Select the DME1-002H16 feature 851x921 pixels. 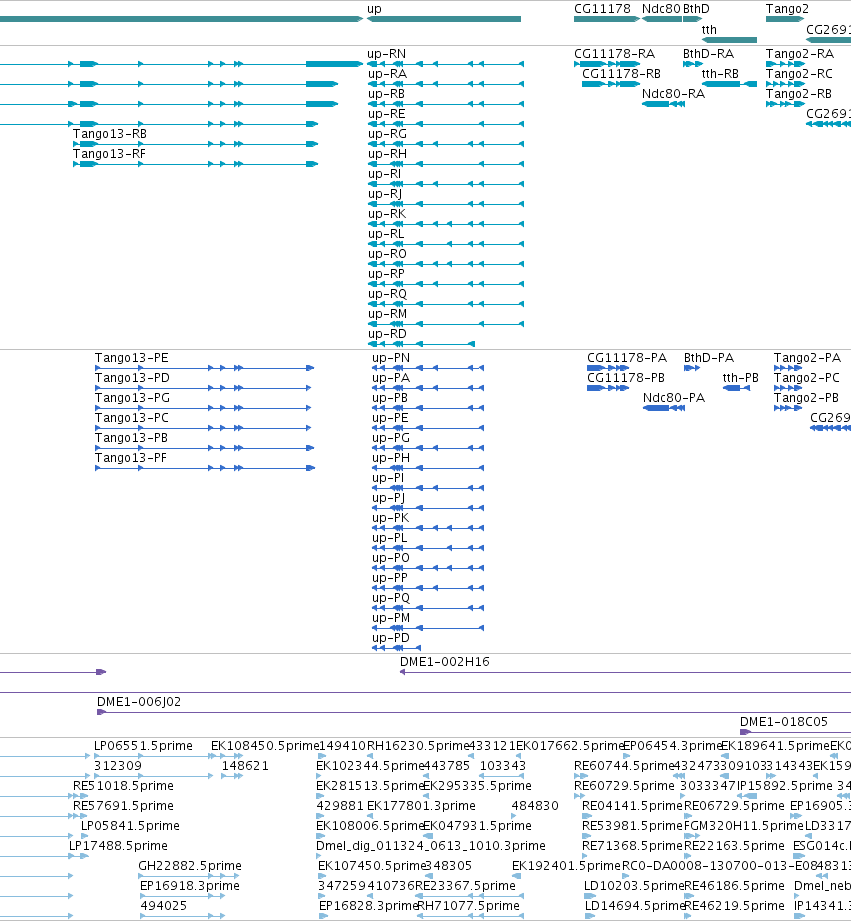click(625, 673)
